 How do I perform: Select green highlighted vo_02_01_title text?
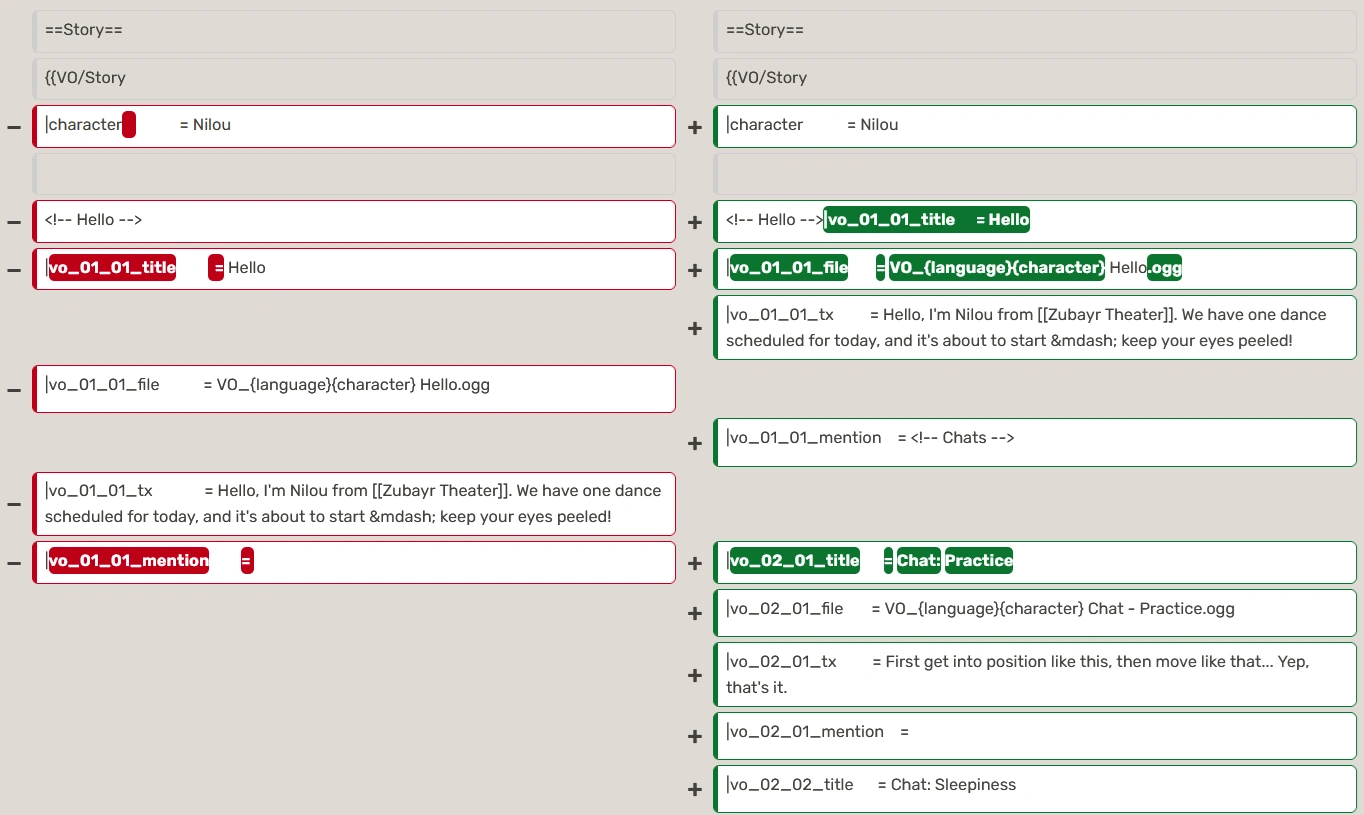tap(795, 561)
